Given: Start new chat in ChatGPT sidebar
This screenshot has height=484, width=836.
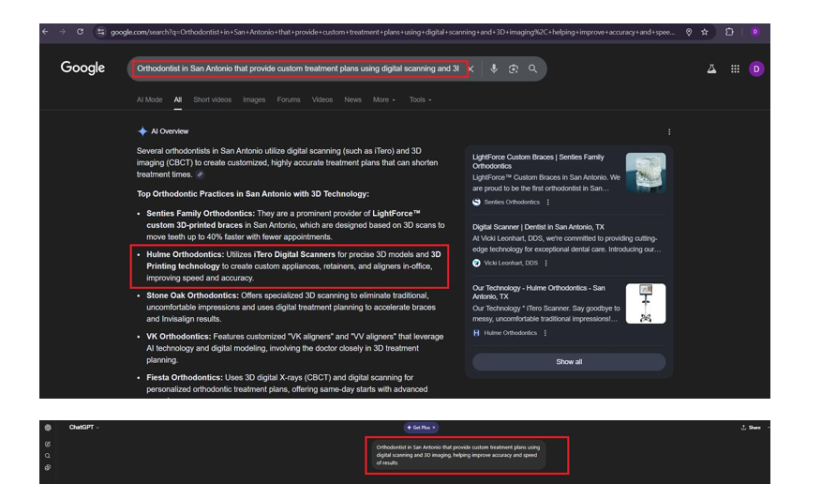Looking at the screenshot, I should pyautogui.click(x=48, y=444).
